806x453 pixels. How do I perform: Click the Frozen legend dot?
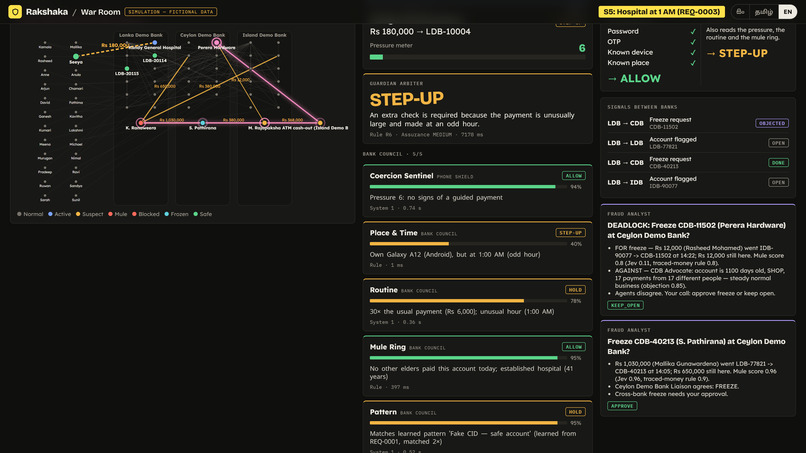coord(167,214)
